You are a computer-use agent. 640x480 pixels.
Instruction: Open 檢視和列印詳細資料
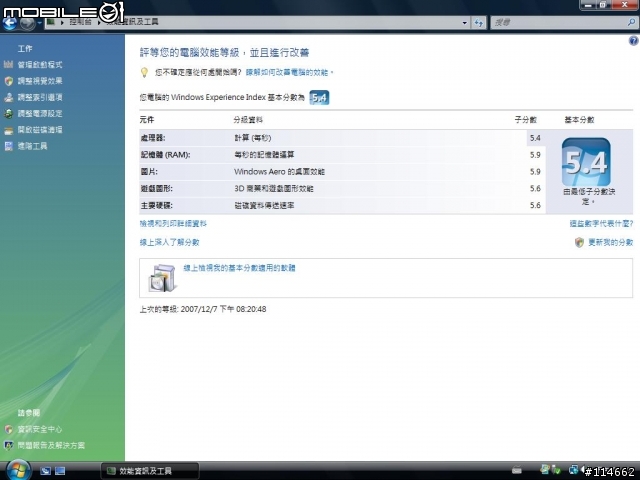(x=173, y=224)
